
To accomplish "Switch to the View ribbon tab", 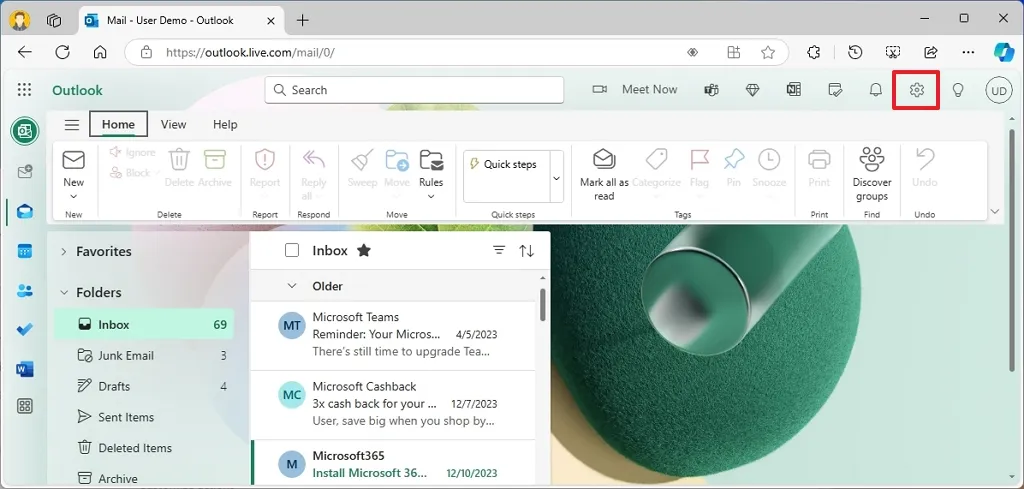I will [173, 125].
